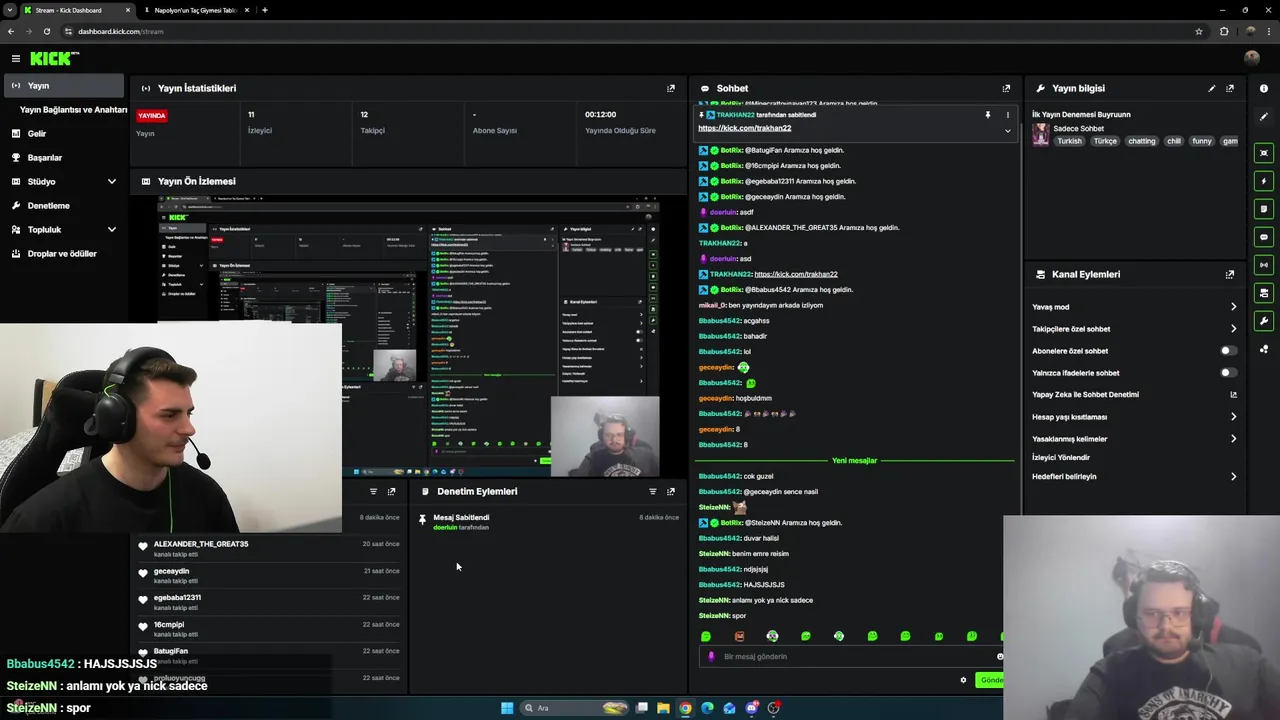Screen dimensions: 1280x720
Task: Open Yavaş mod settings
Action: (1134, 307)
